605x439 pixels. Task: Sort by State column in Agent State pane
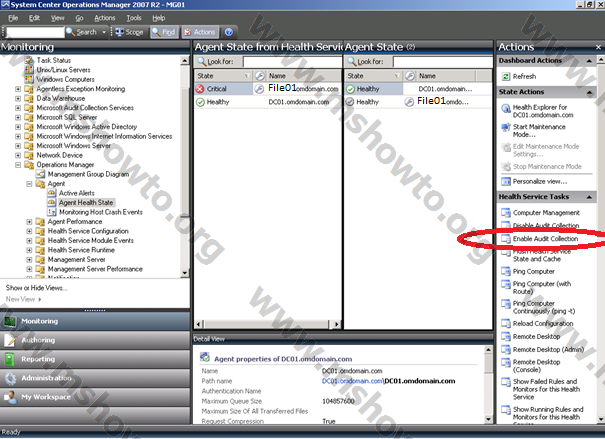[x=374, y=76]
